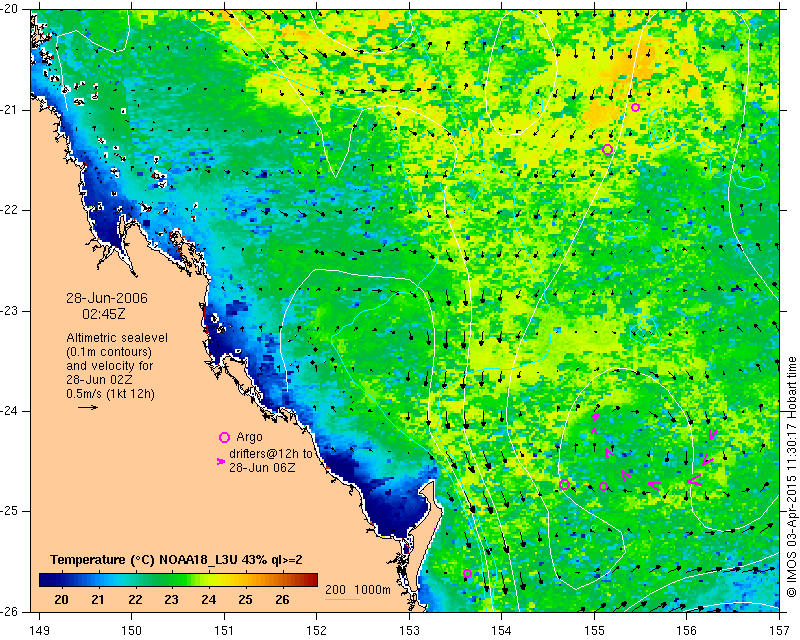Click the longitude axis label 149

[39, 631]
